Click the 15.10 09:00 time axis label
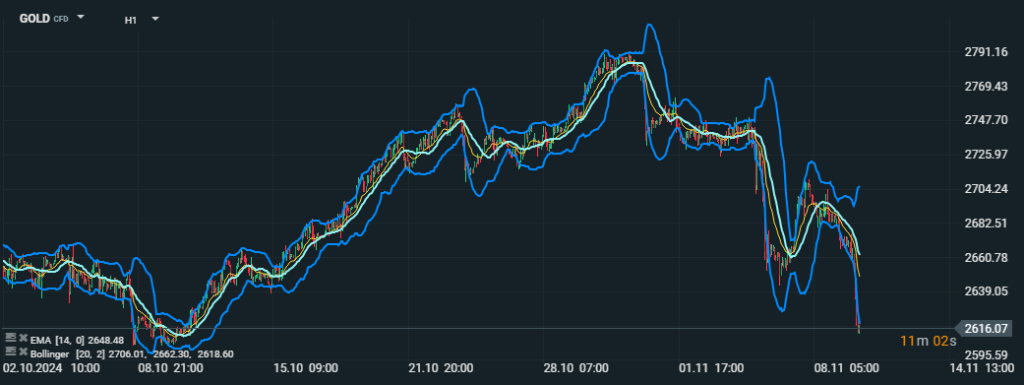Screen dimensions: 1024x385 [x=305, y=368]
